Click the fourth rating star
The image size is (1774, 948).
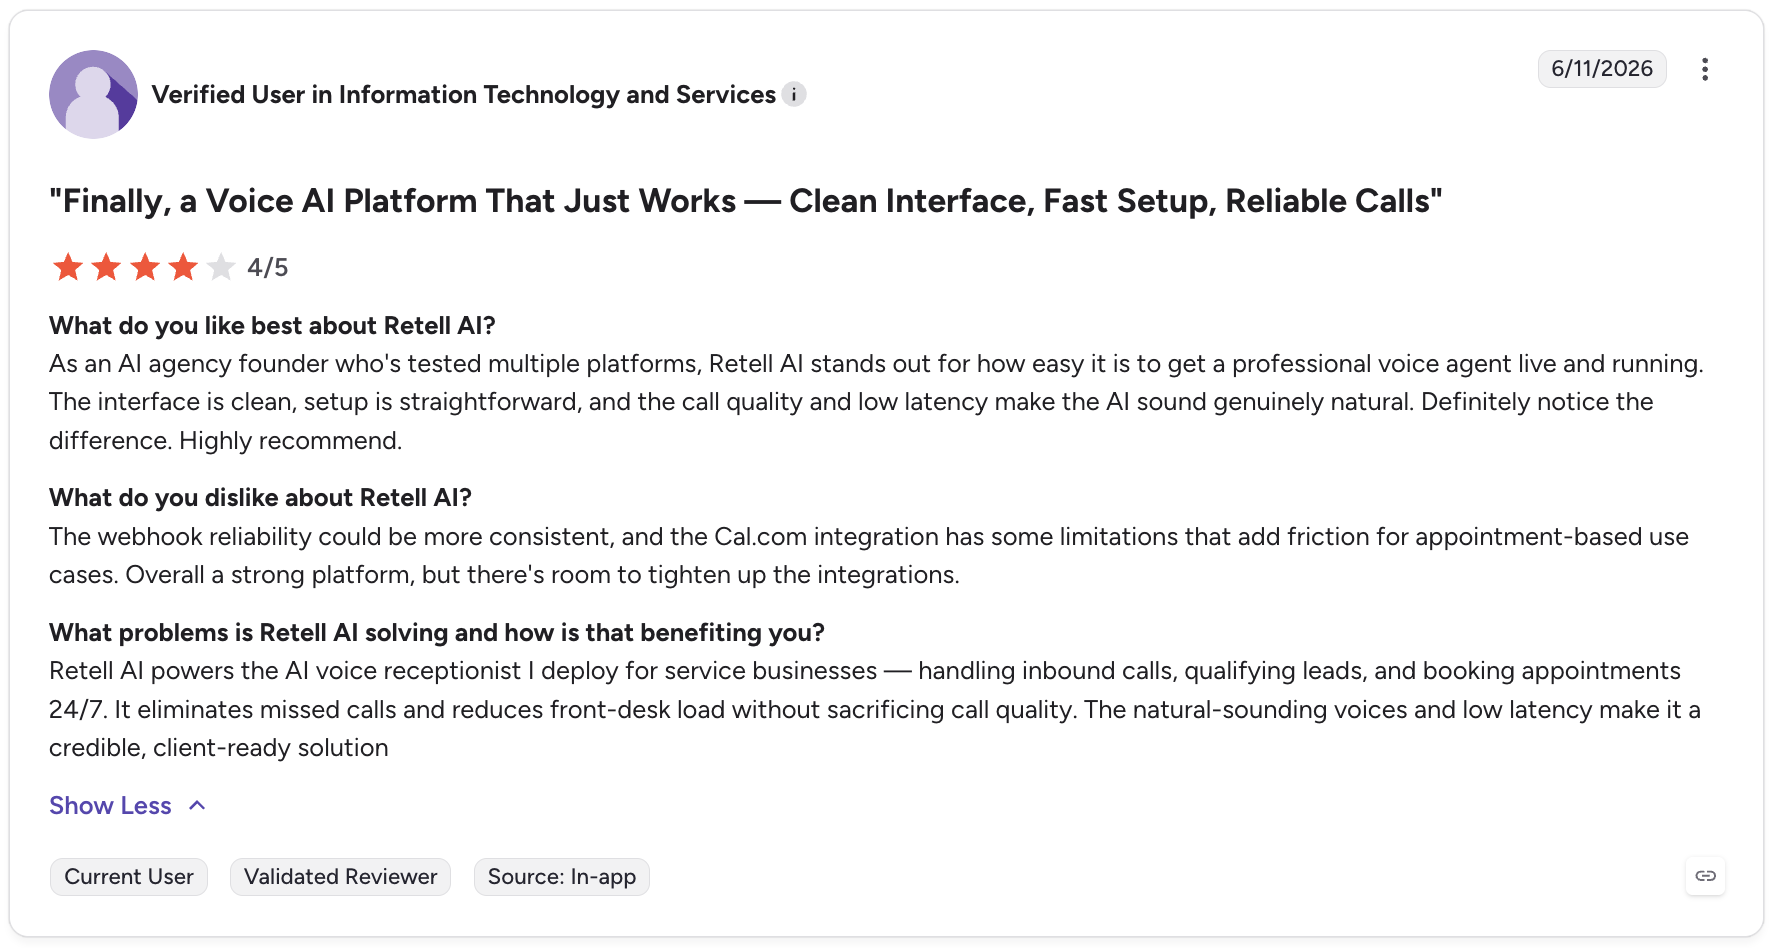(183, 267)
